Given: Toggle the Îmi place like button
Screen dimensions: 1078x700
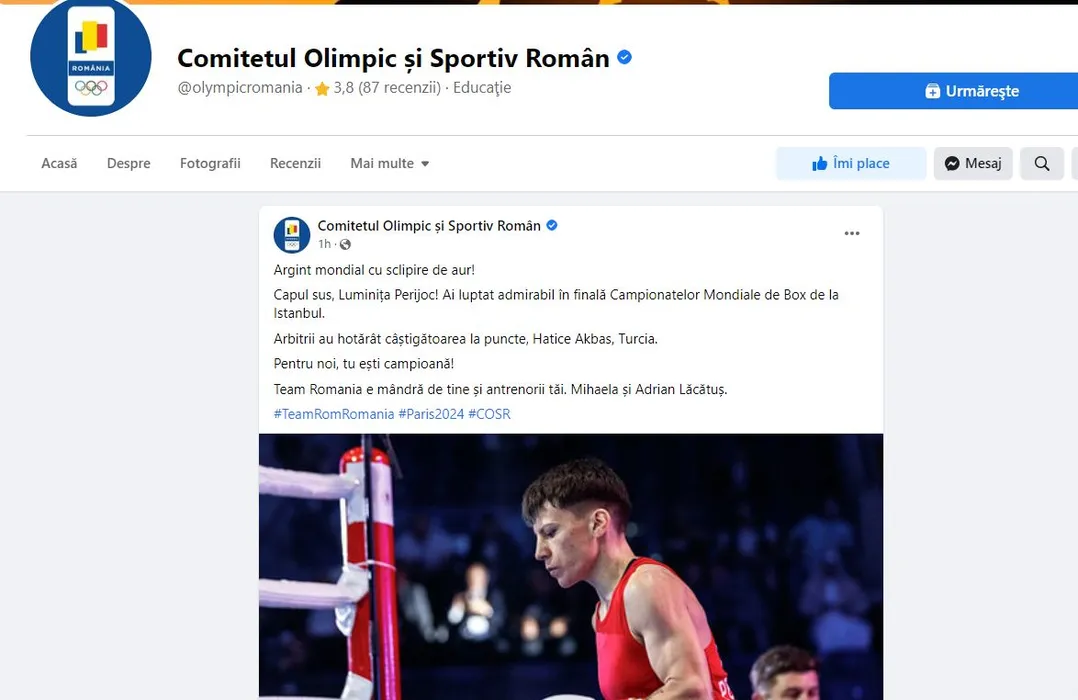Looking at the screenshot, I should pos(851,164).
